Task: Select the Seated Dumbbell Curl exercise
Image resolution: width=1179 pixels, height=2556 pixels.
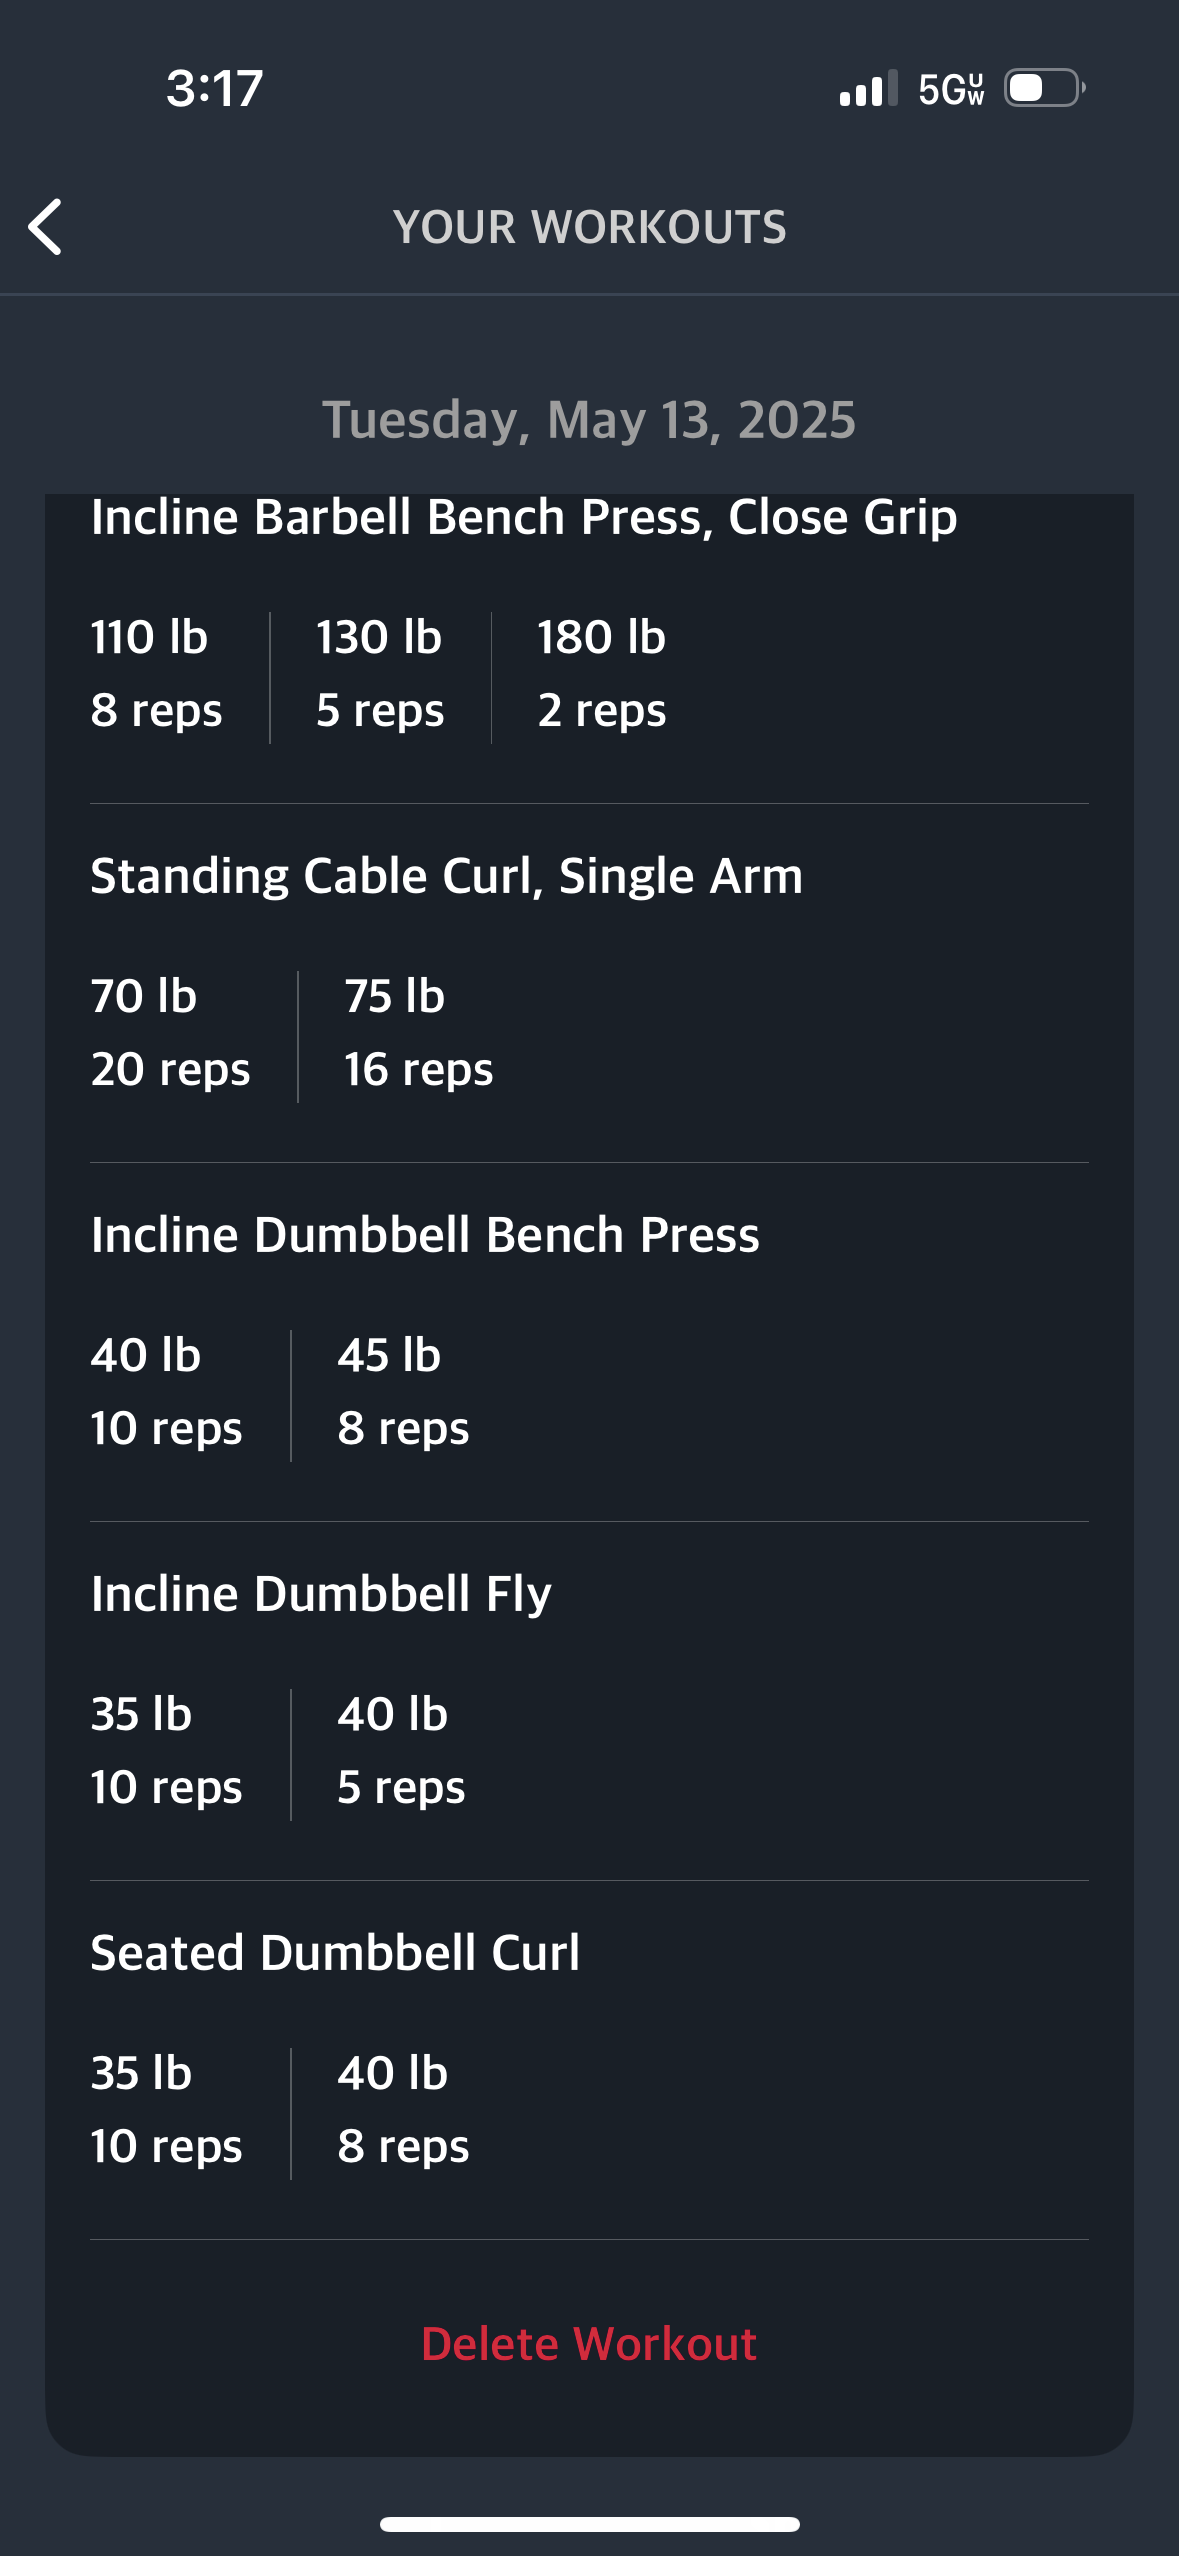Action: click(x=335, y=1953)
